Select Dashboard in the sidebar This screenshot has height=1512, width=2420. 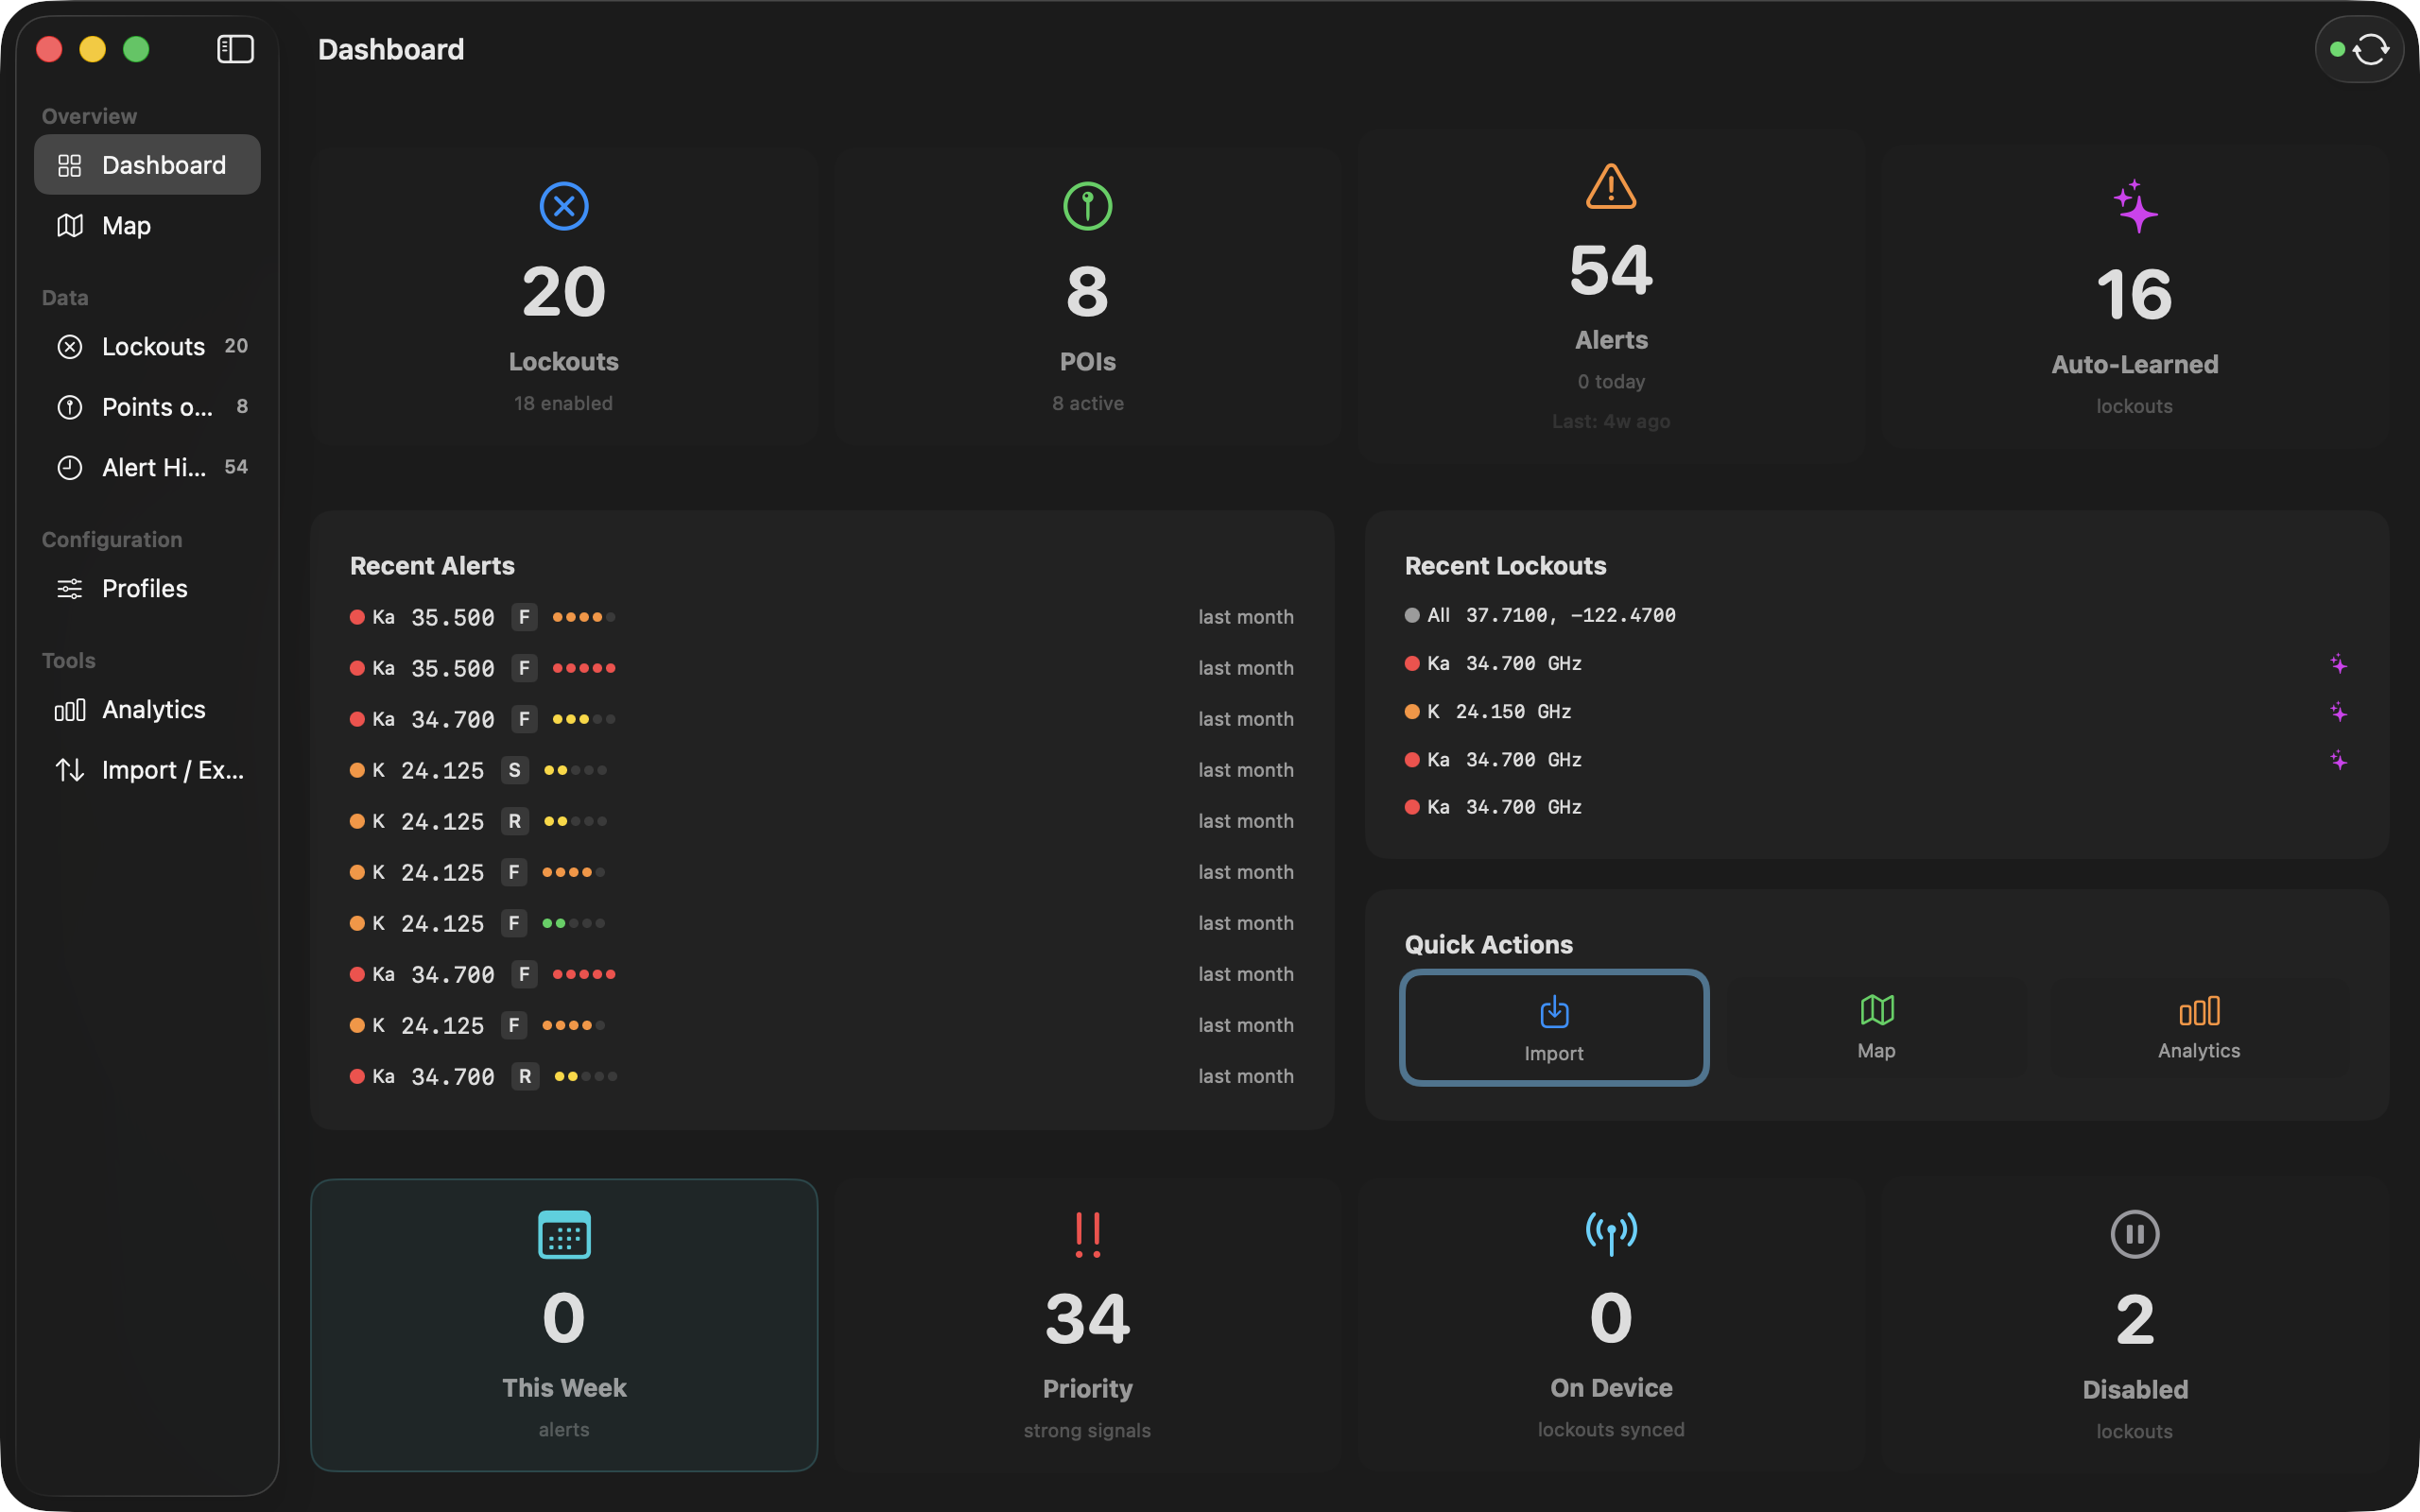(147, 165)
